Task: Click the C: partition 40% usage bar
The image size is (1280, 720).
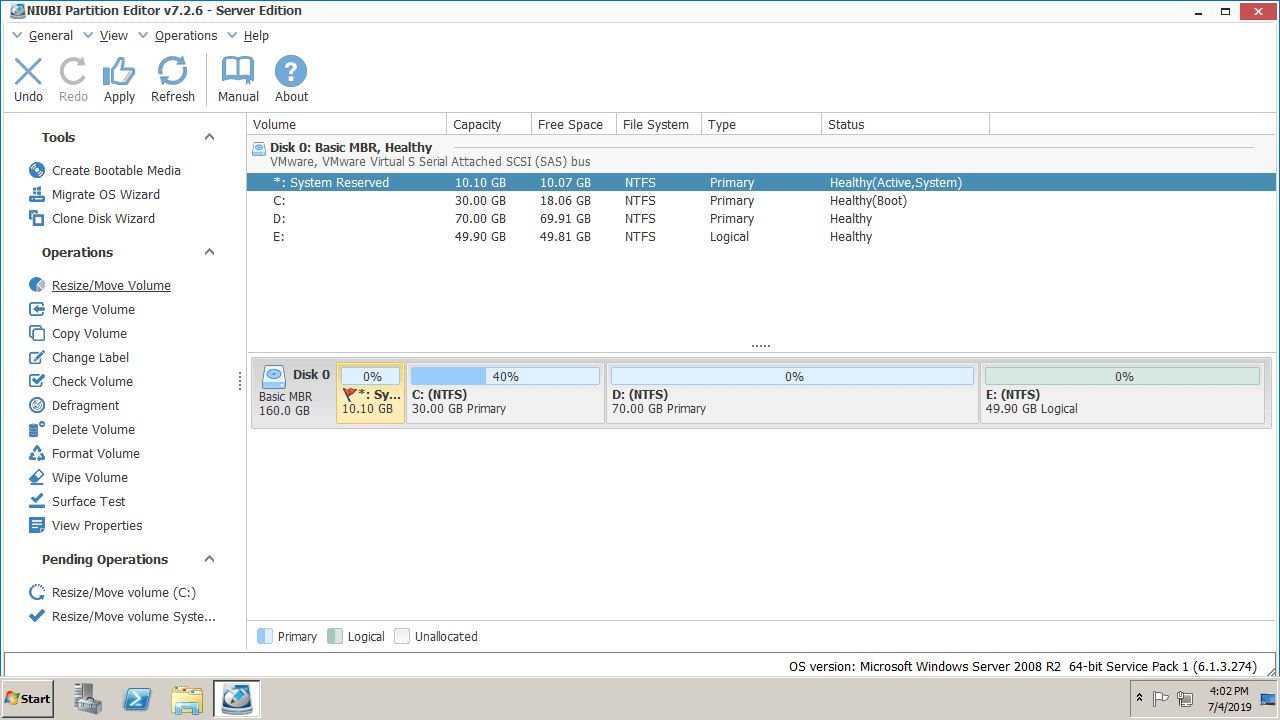Action: click(505, 377)
